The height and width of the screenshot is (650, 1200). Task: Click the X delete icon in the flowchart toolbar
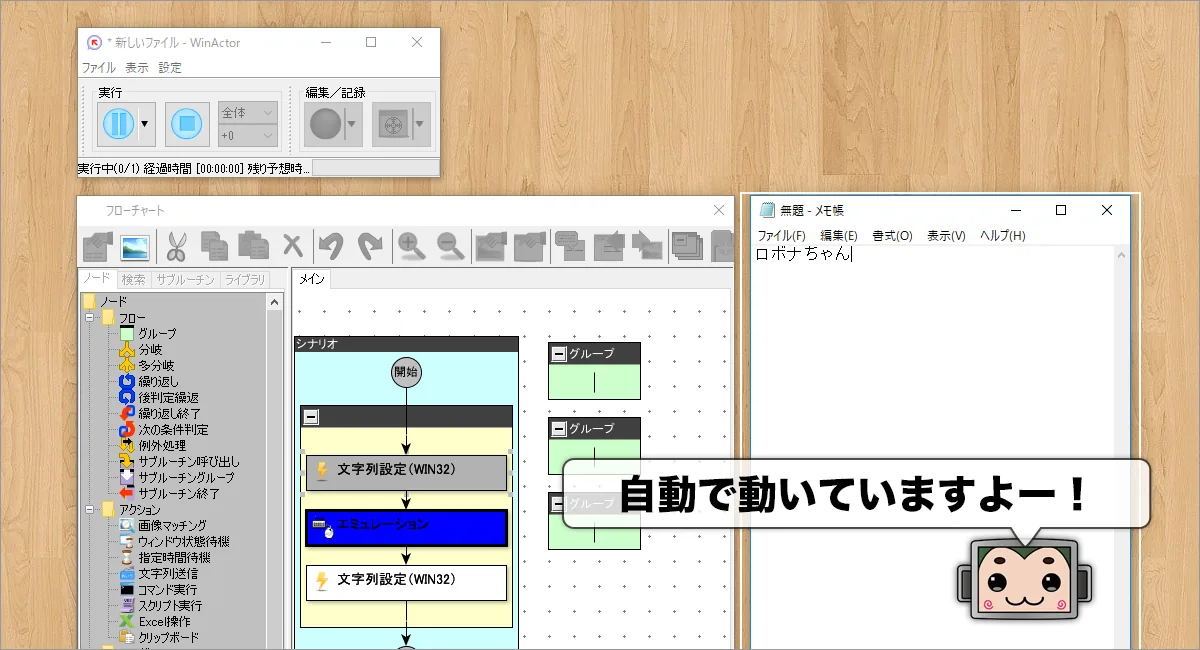click(x=292, y=245)
